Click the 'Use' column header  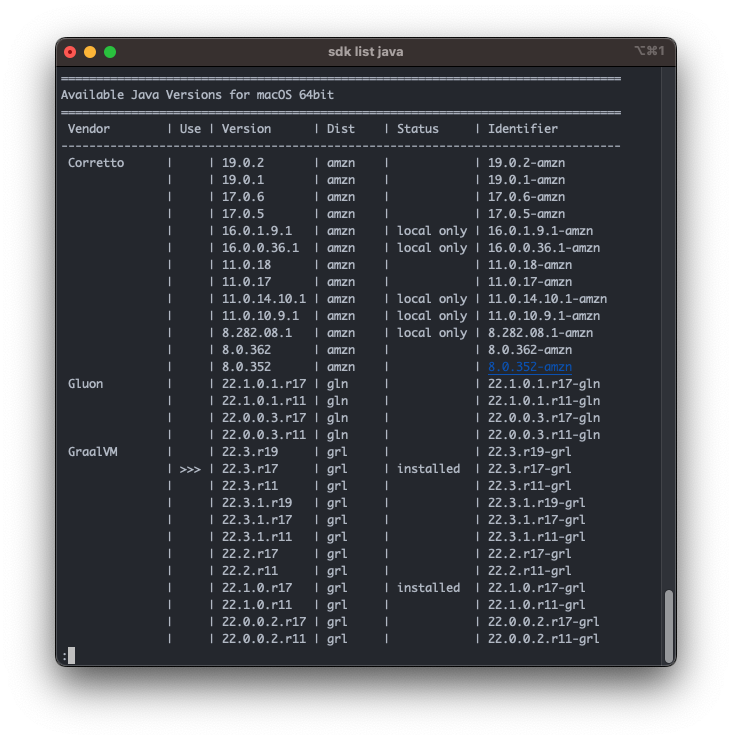190,129
